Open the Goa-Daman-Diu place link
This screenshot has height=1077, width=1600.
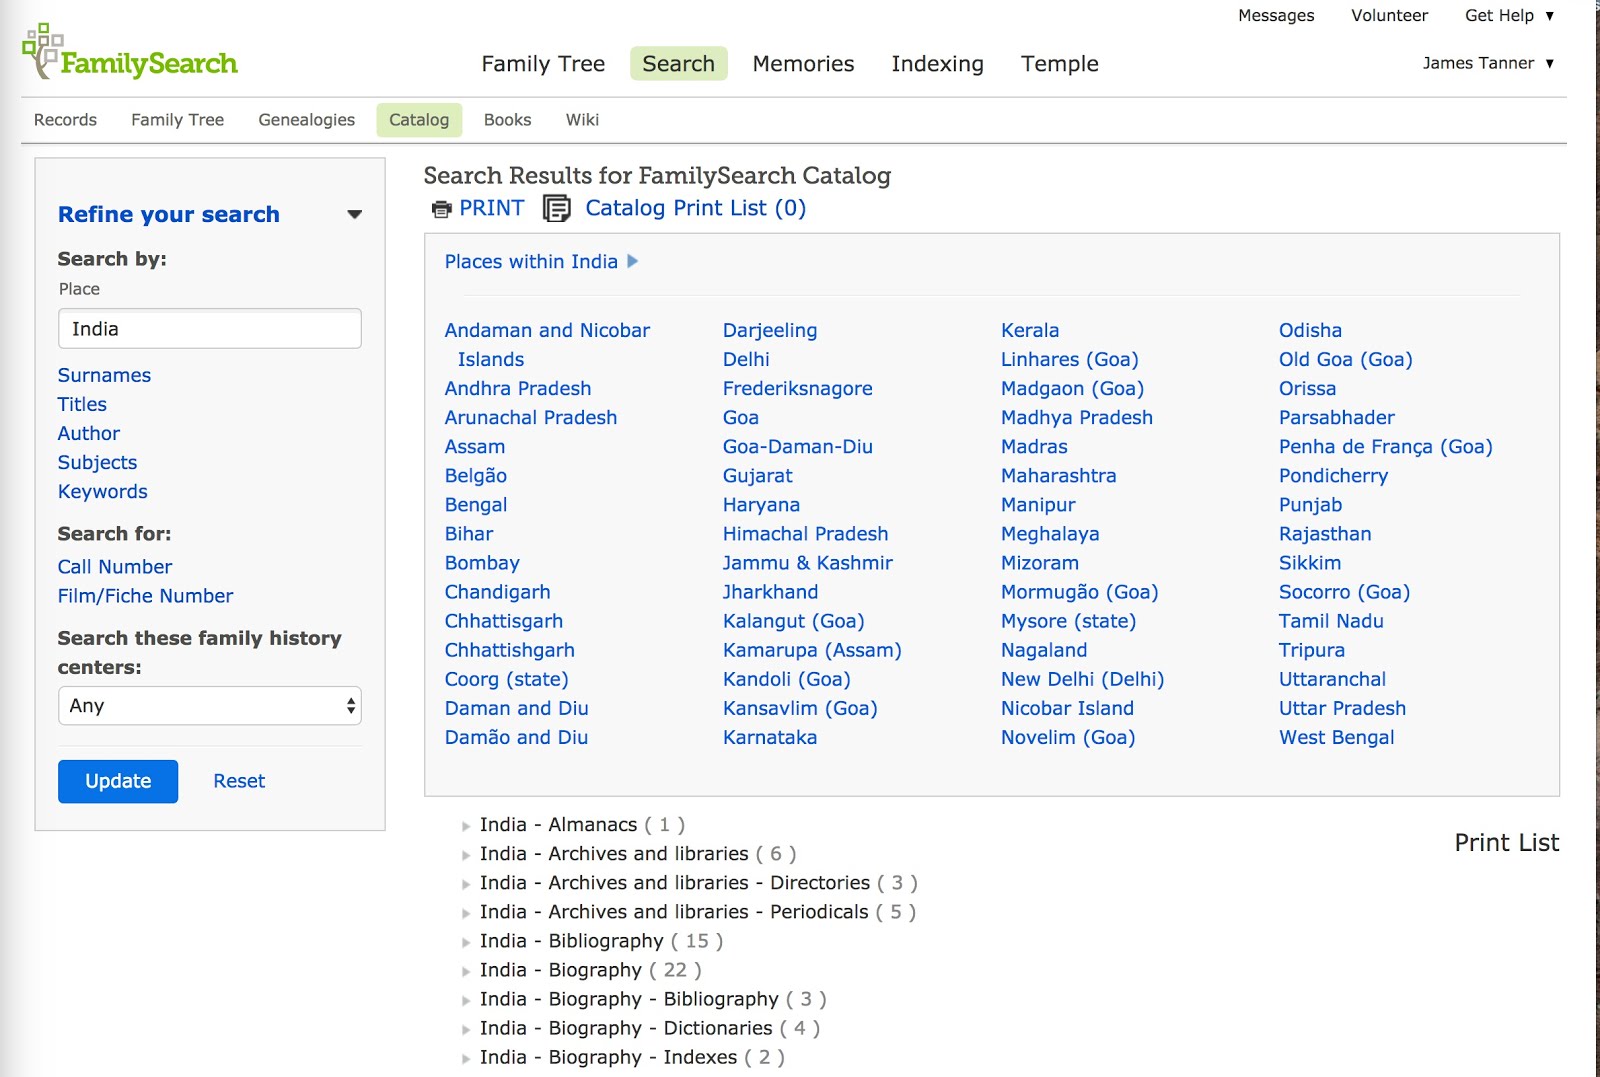(x=798, y=446)
